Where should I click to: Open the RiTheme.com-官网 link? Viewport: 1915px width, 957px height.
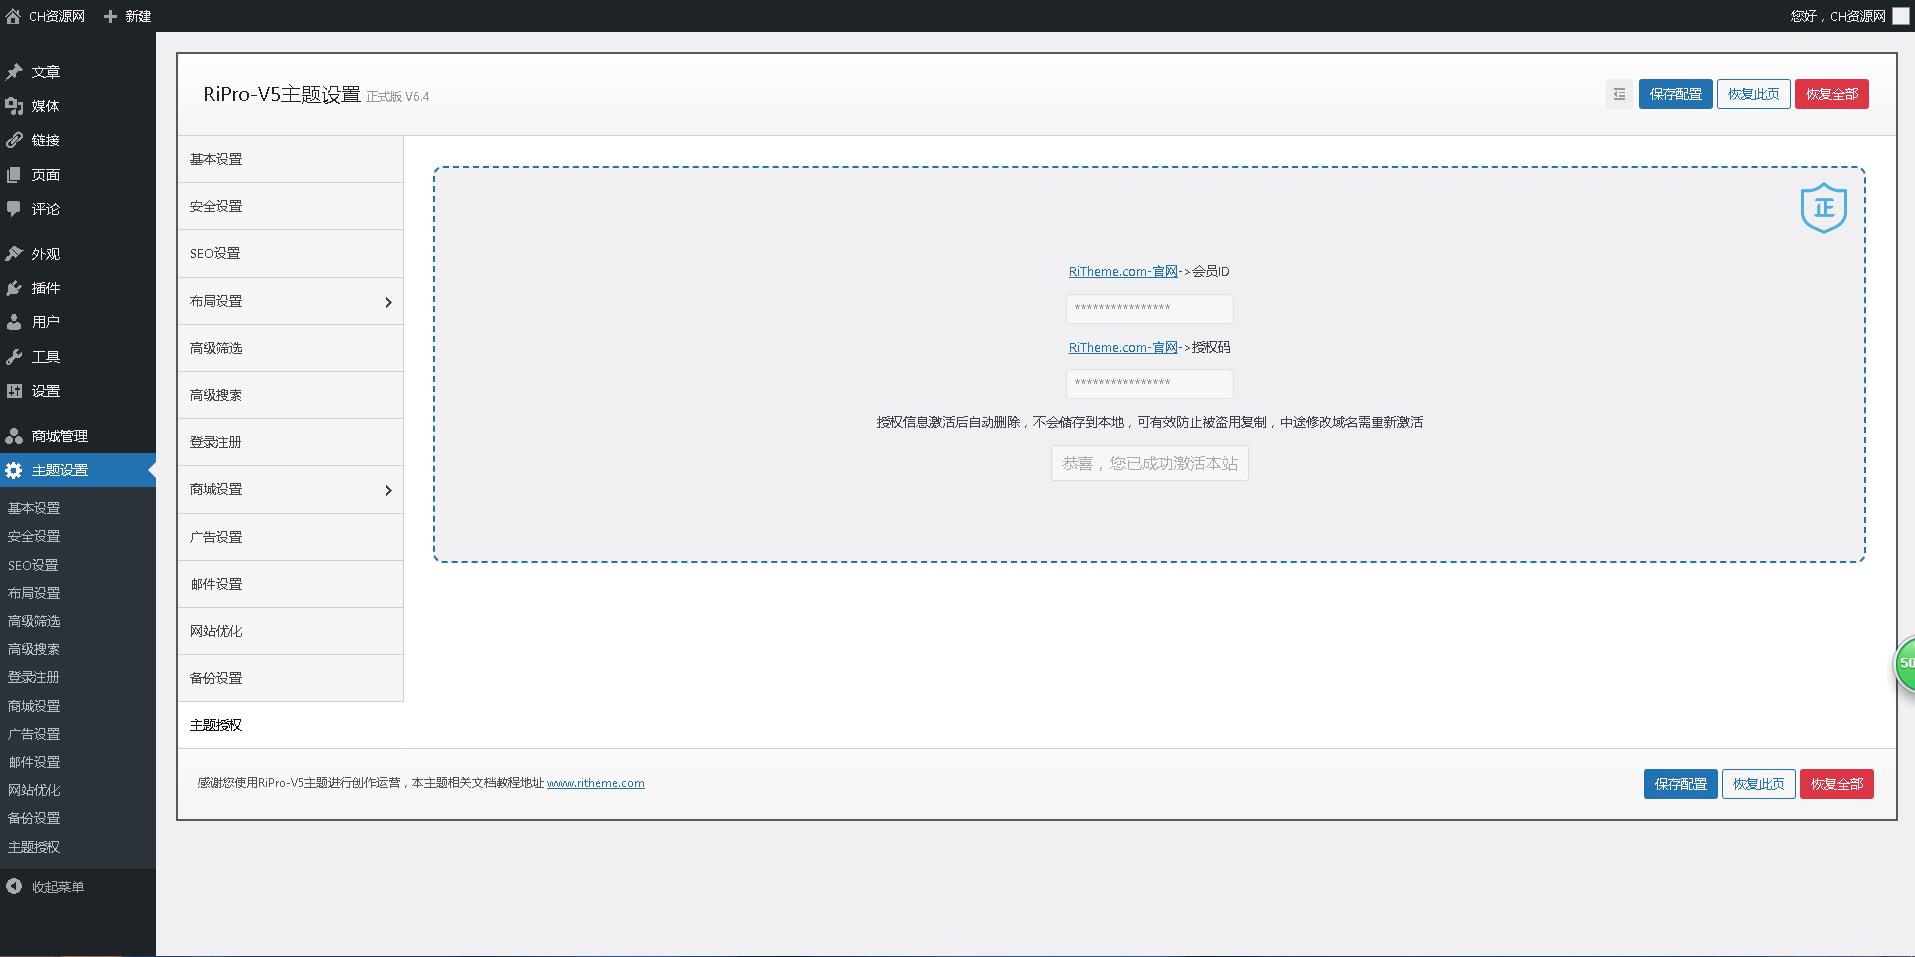tap(1122, 271)
